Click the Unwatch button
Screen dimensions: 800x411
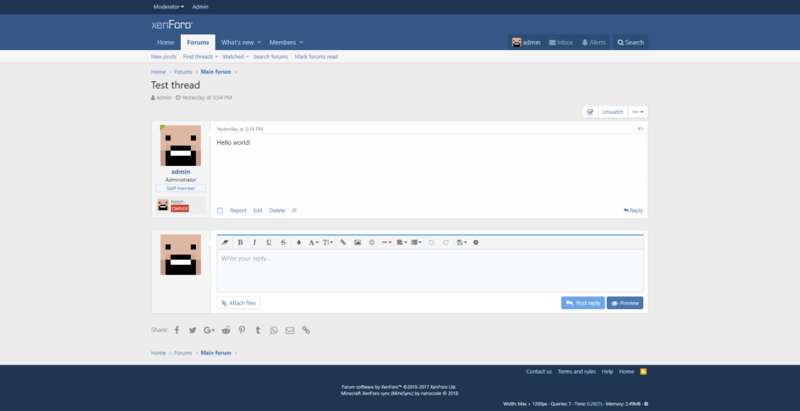tap(613, 111)
